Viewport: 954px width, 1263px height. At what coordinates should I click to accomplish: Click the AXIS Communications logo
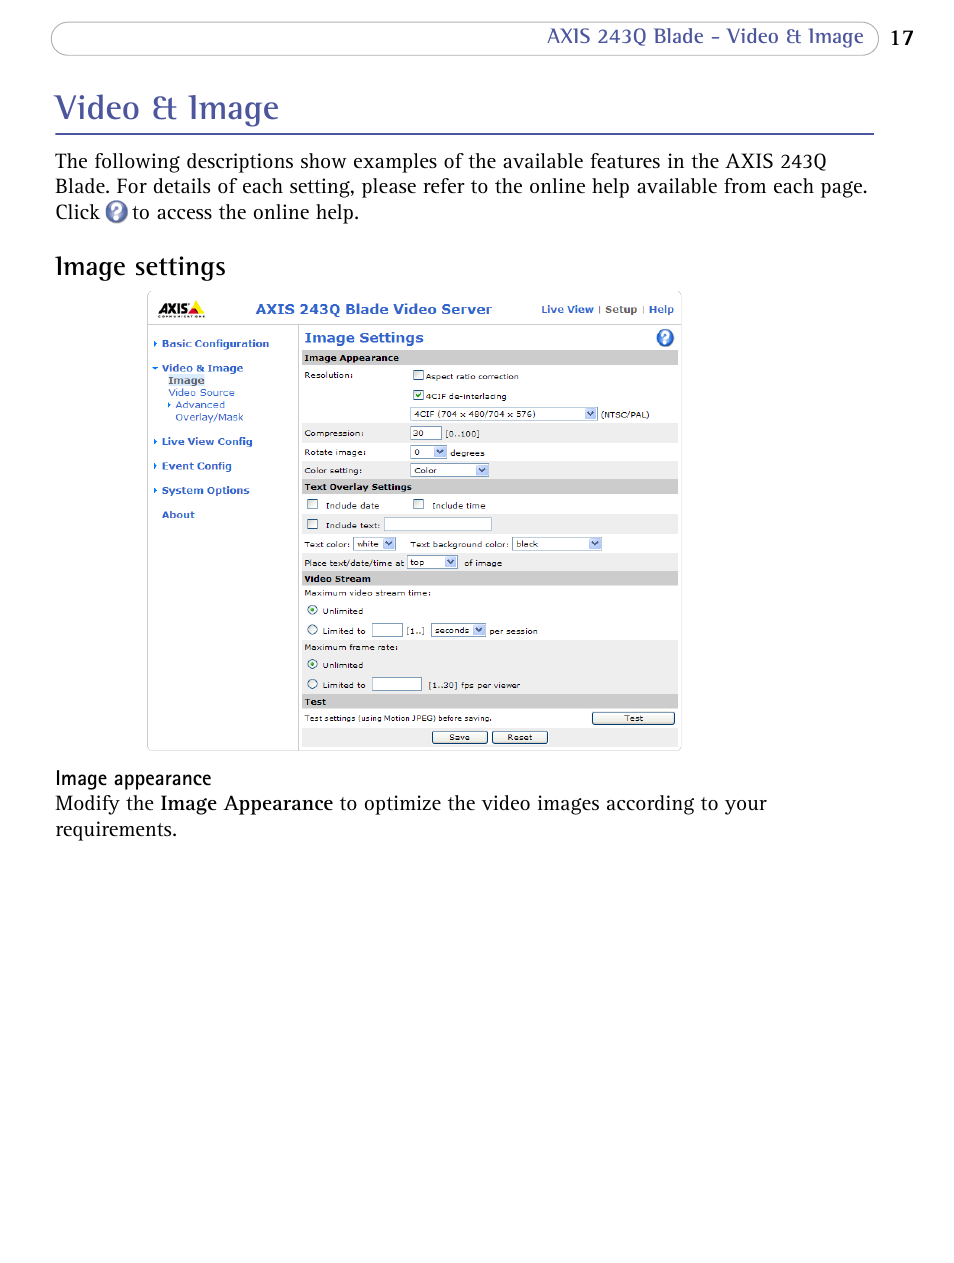[181, 310]
